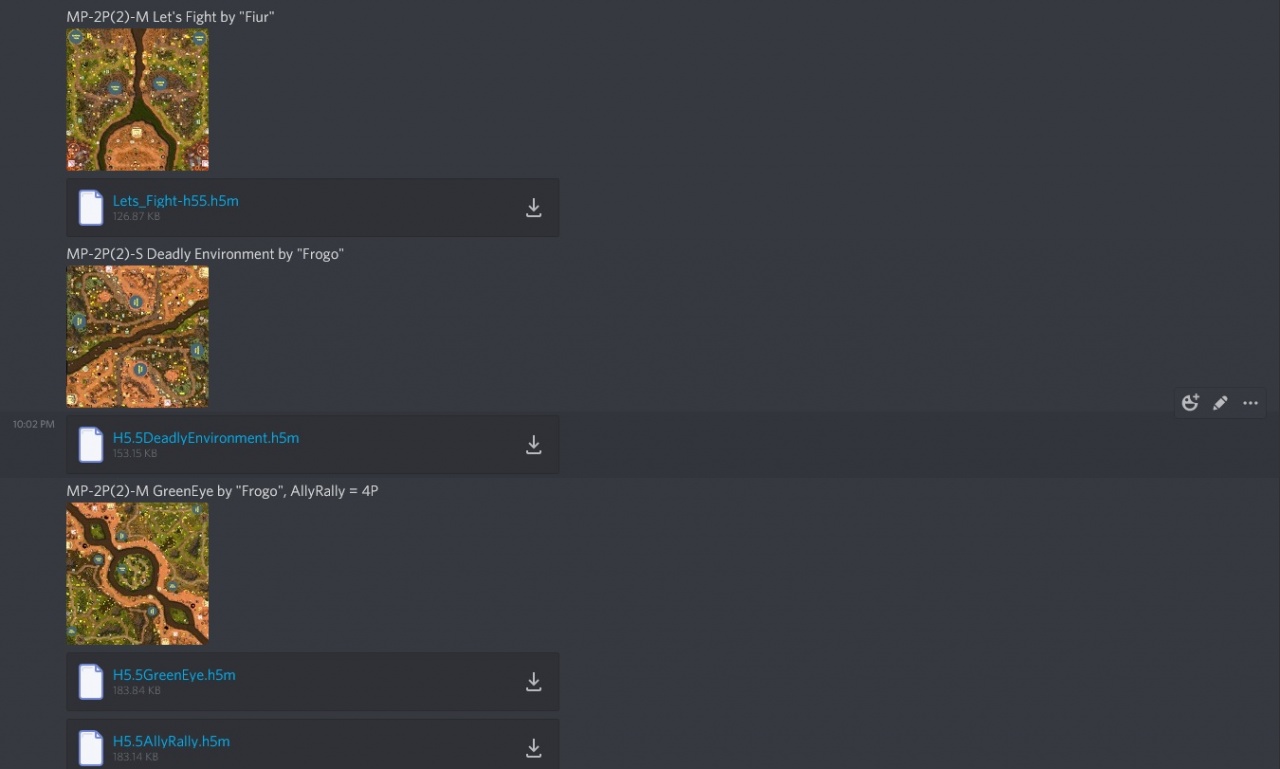Viewport: 1280px width, 769px height.
Task: Download the H5.5AllyRally.h5m attachment
Action: 534,748
